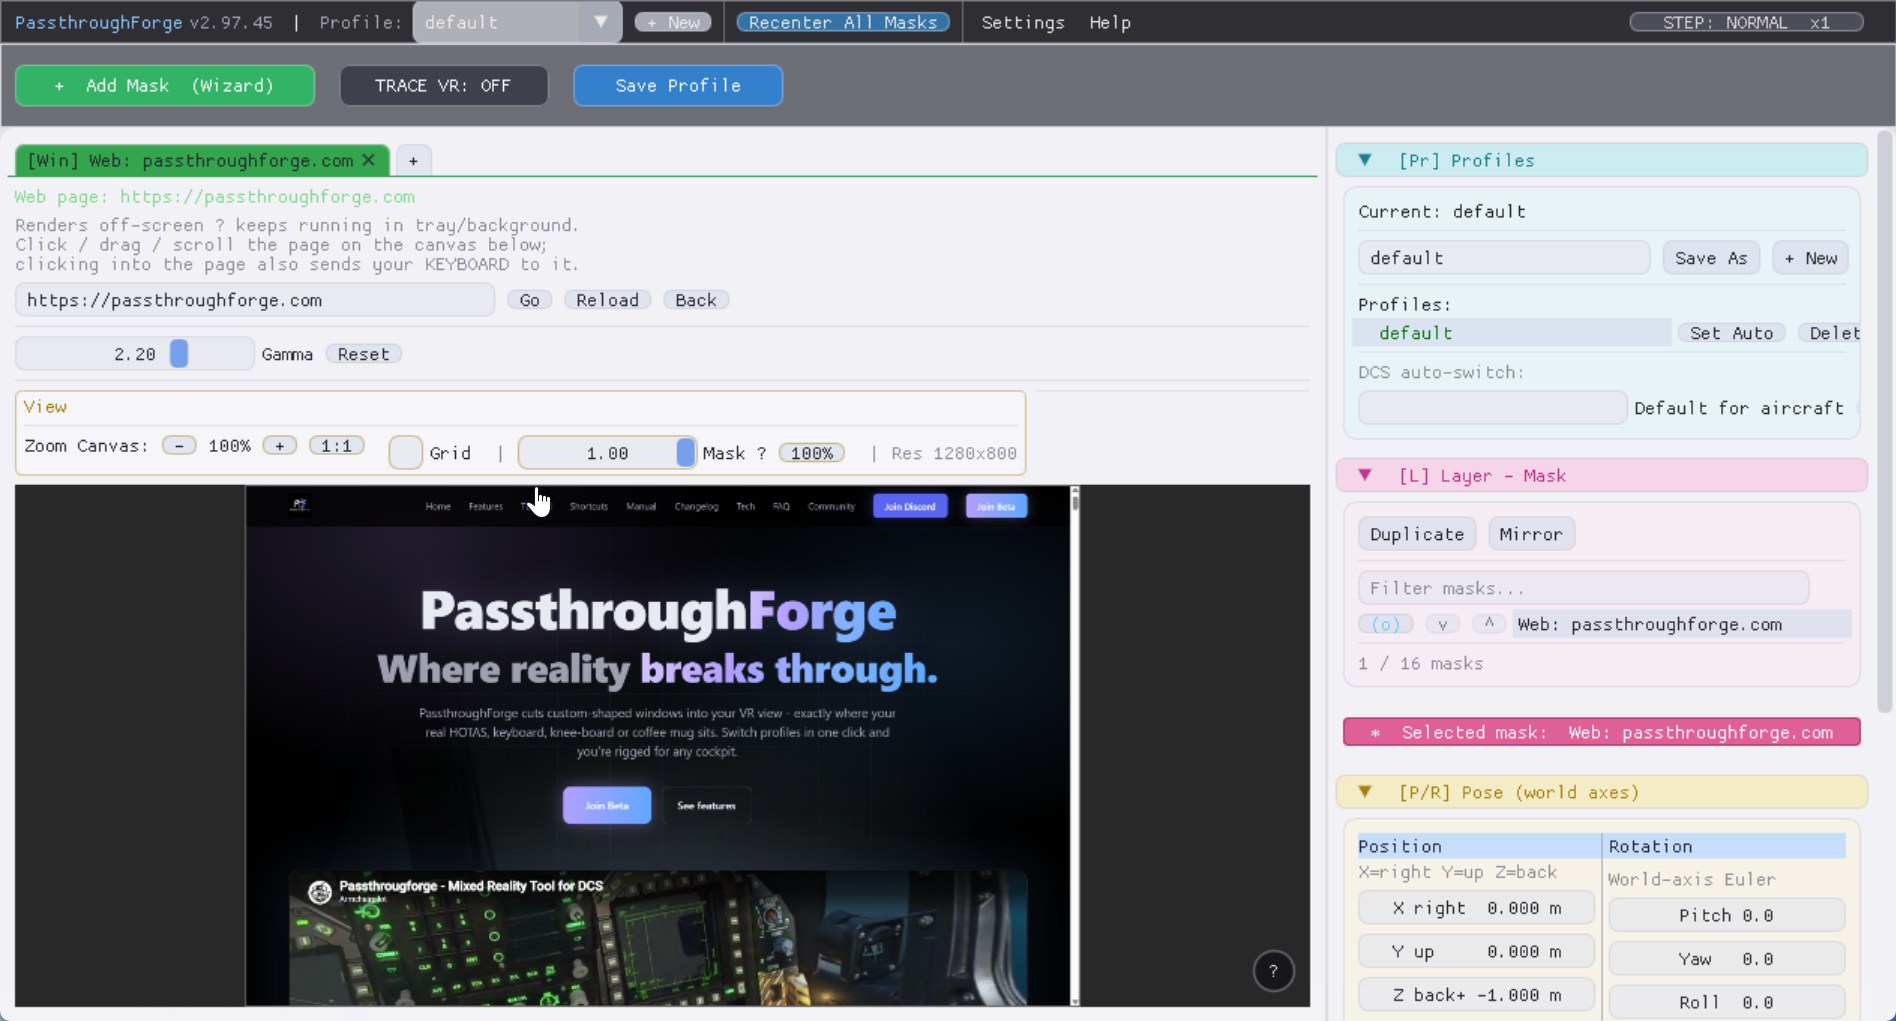Click the URL input field

(x=255, y=300)
